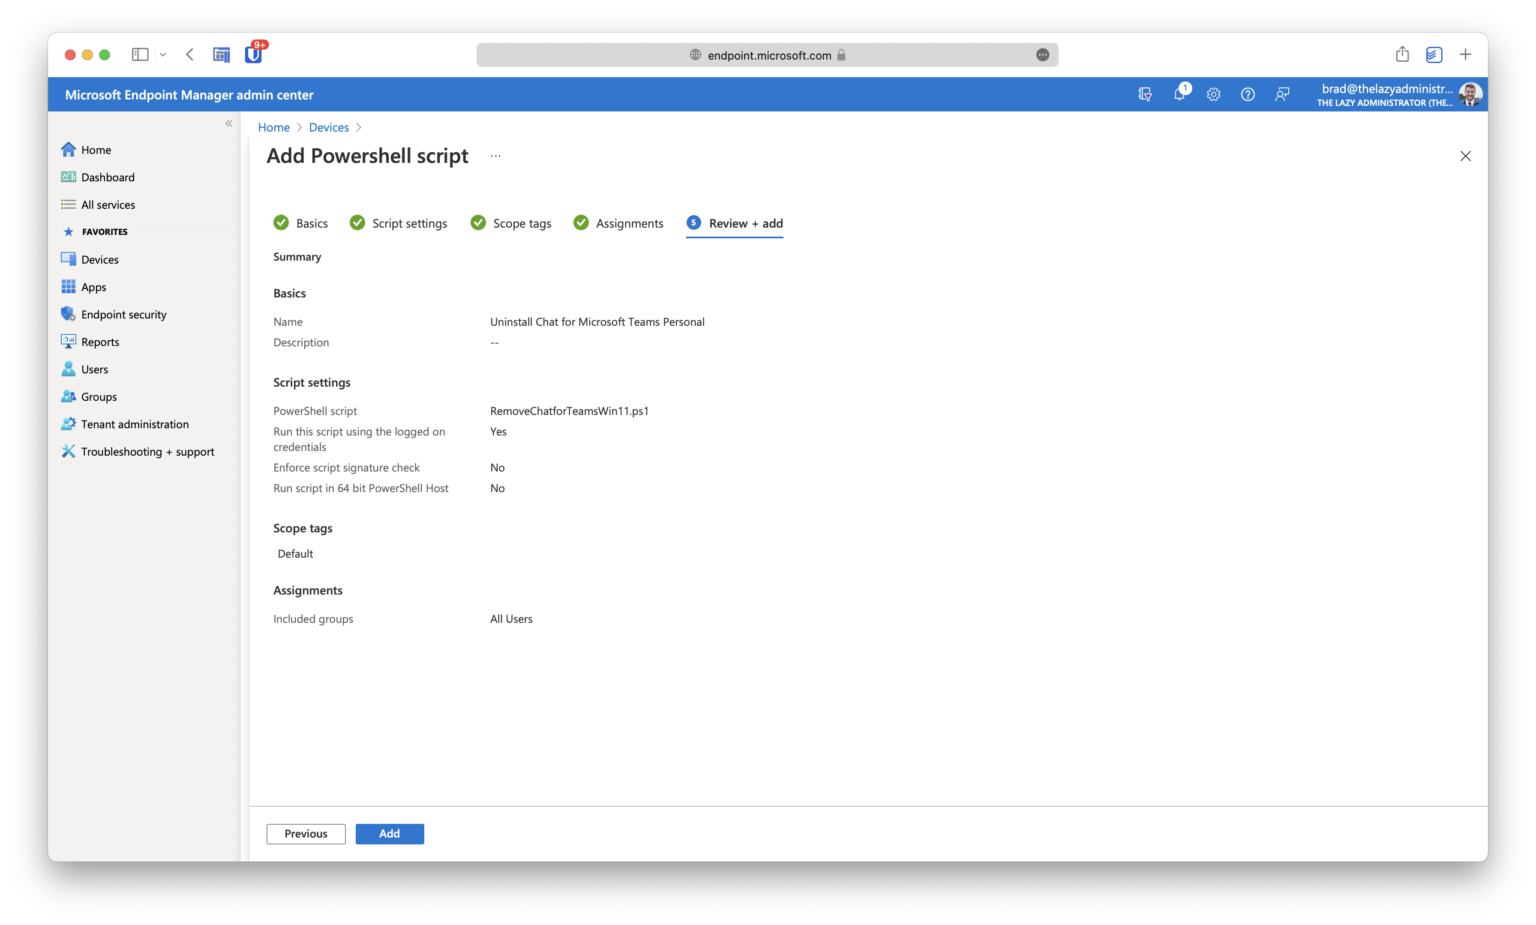
Task: Expand the Safari tab group dropdown arrow
Action: [x=163, y=55]
